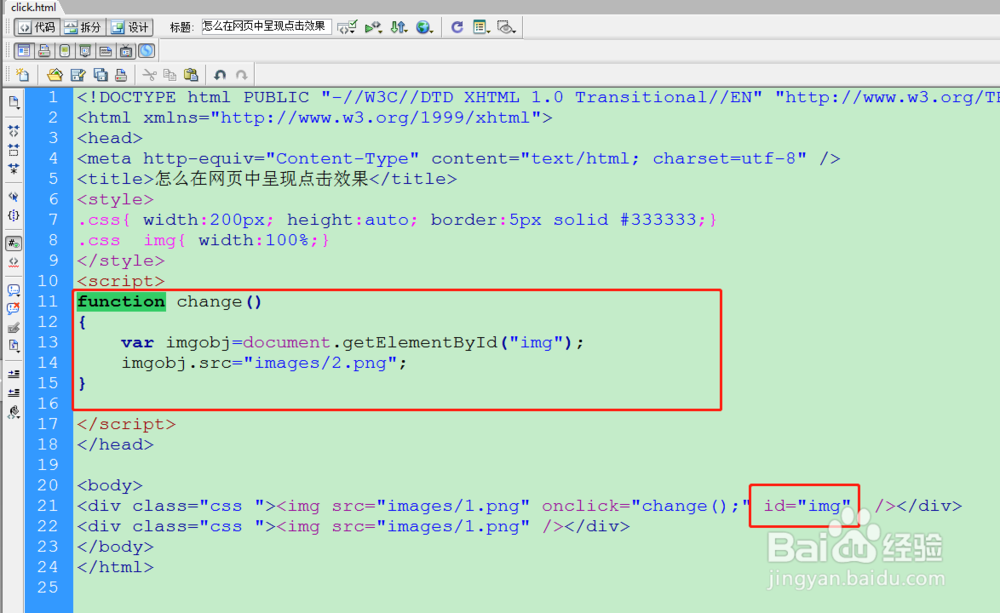The image size is (1000, 613).
Task: Click the id="img" attribute text
Action: pos(807,506)
